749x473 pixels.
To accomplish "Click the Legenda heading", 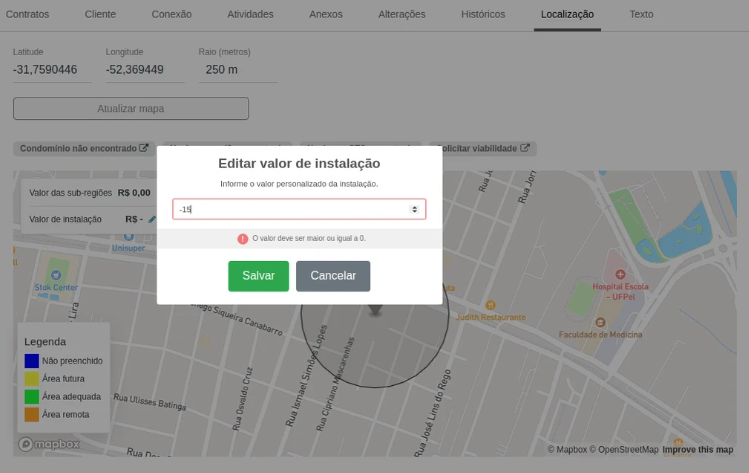I will (x=45, y=342).
